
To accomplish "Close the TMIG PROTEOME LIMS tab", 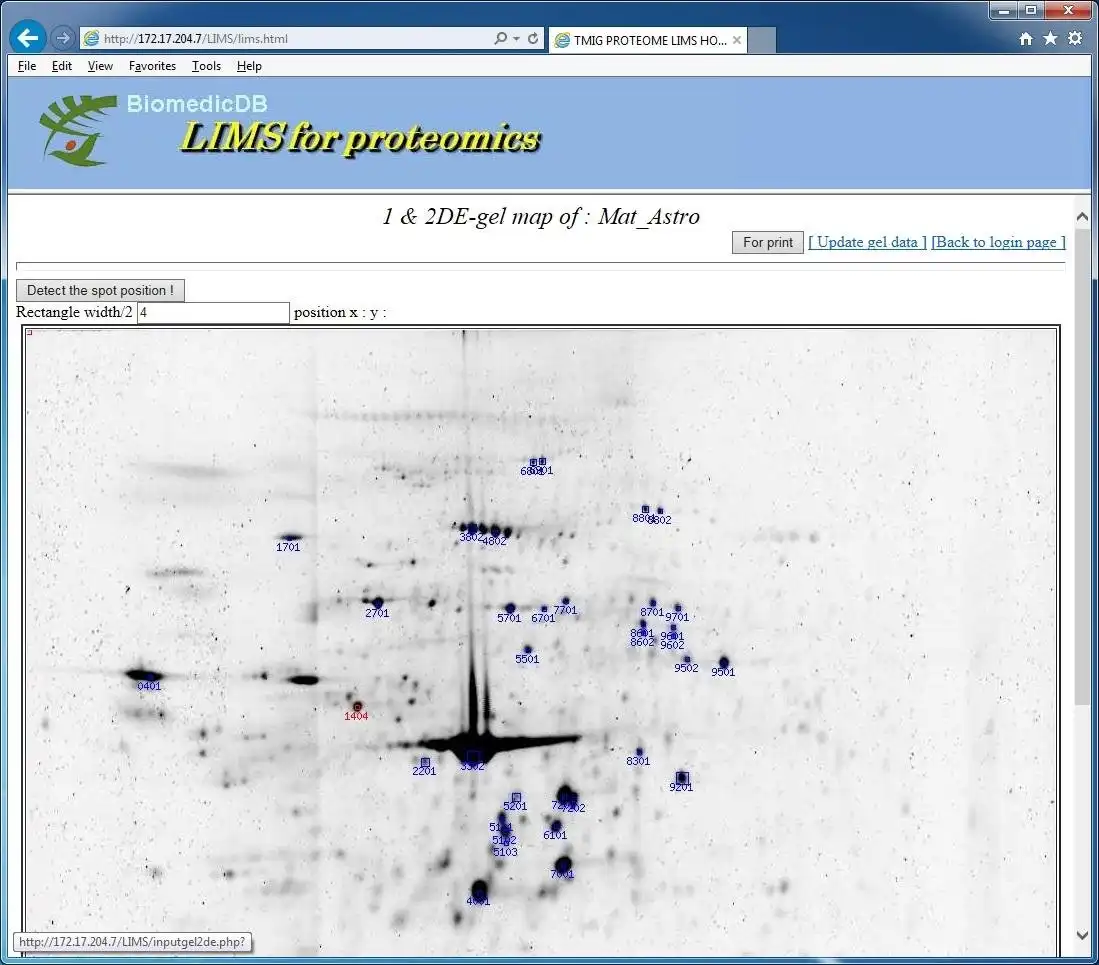I will pos(737,40).
